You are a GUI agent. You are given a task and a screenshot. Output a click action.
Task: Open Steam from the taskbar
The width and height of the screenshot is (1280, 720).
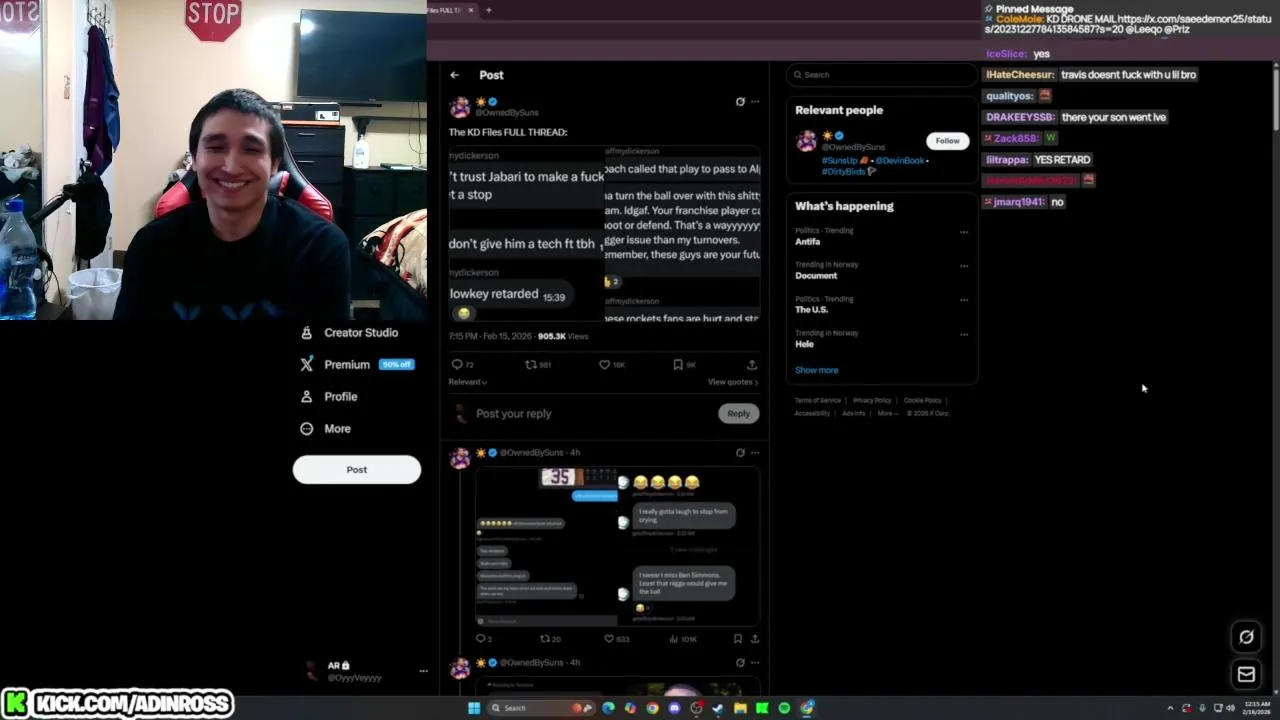pyautogui.click(x=718, y=708)
